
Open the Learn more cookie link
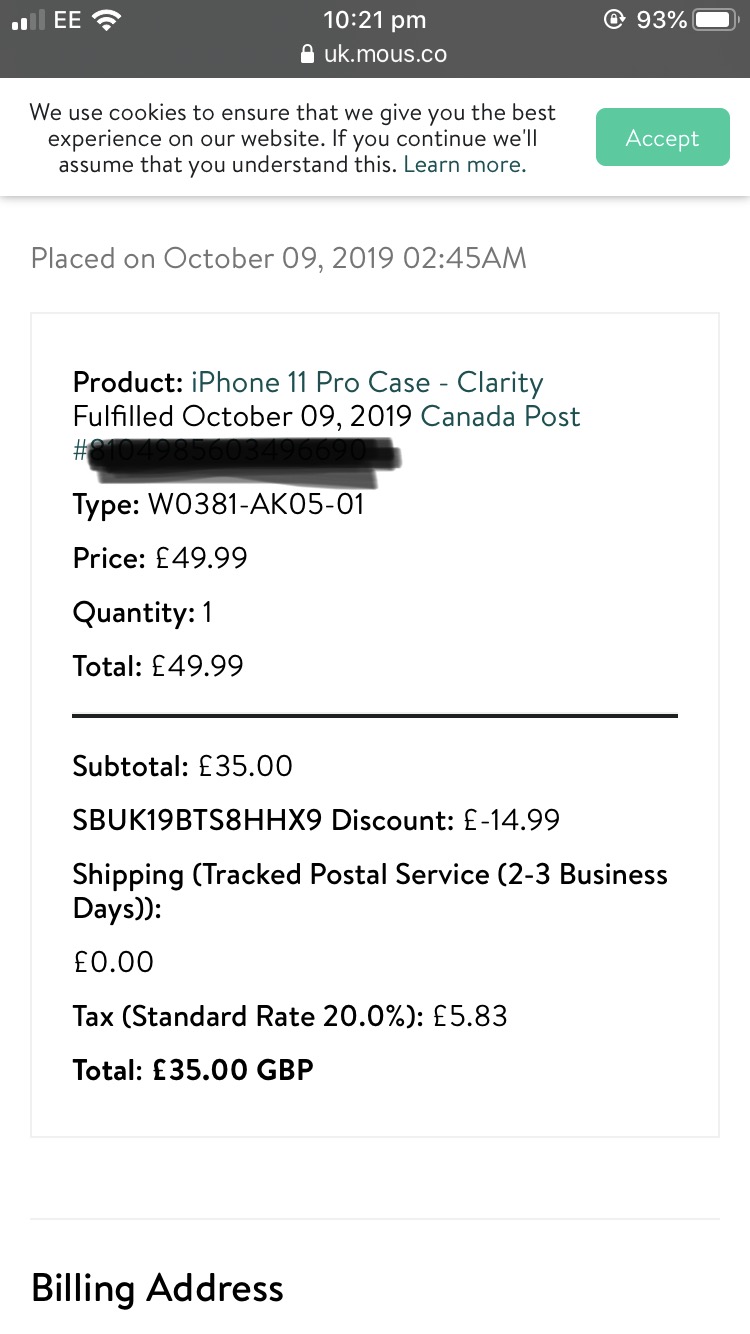pos(465,165)
